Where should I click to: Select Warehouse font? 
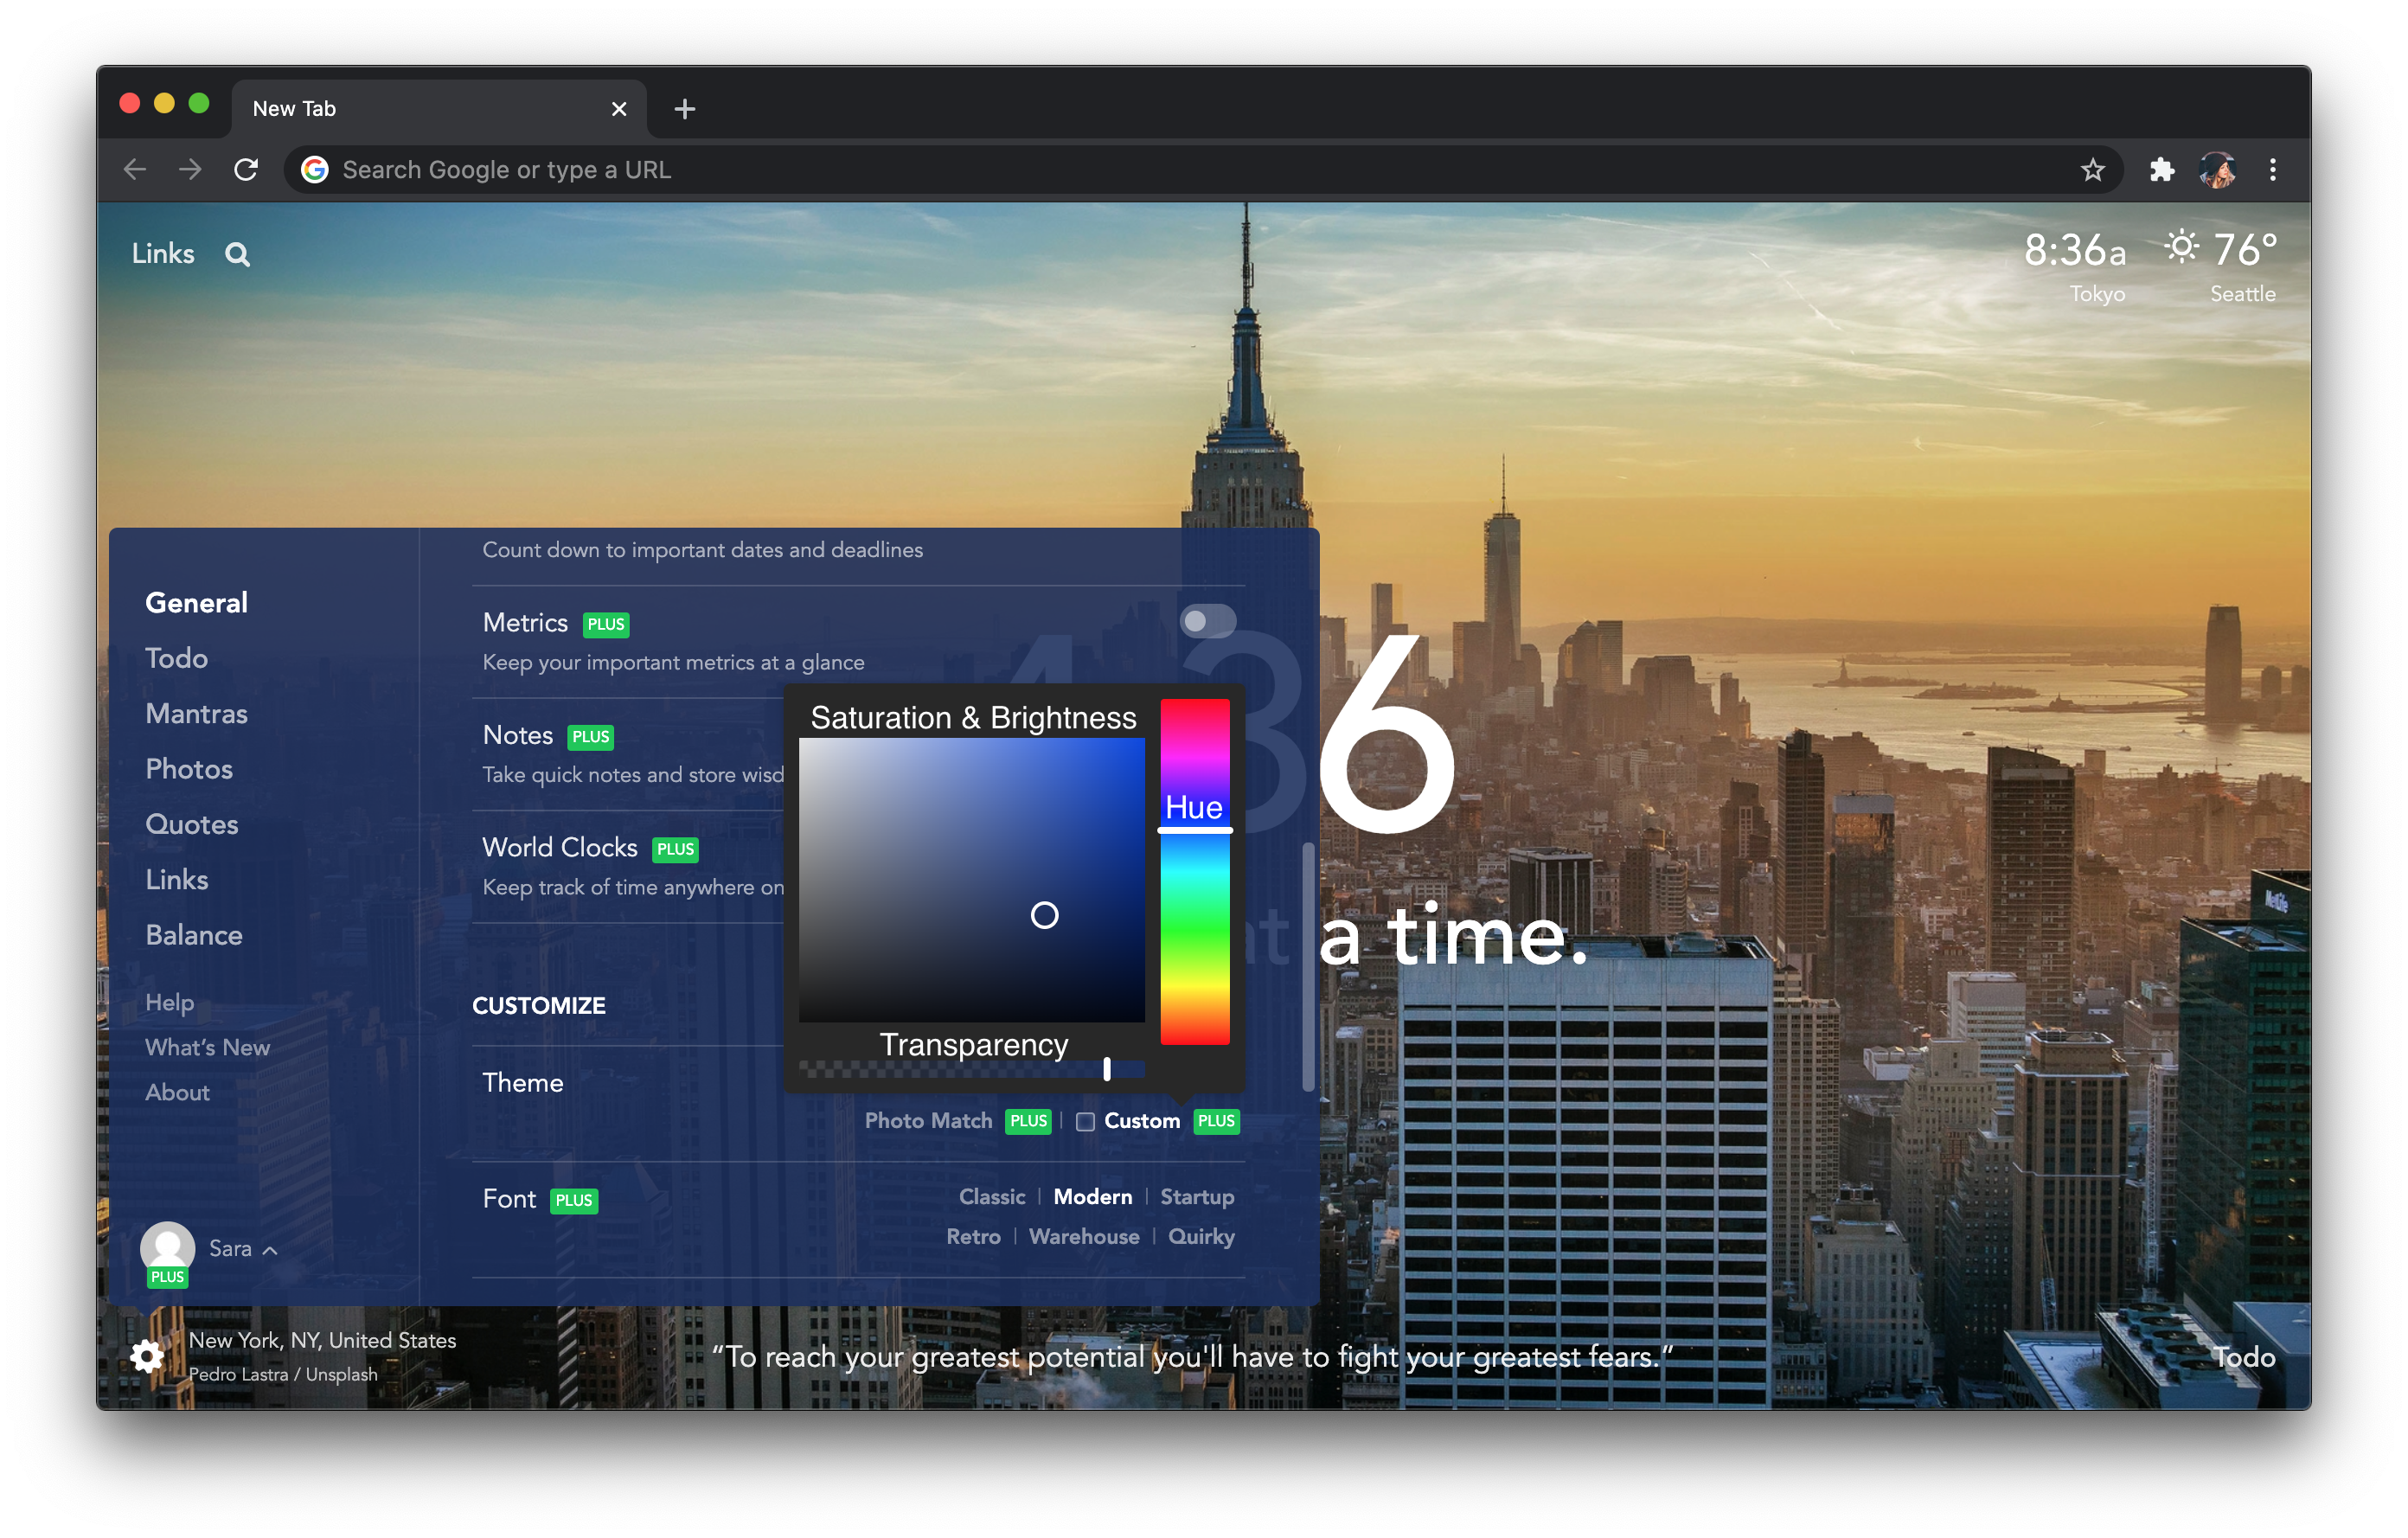click(x=1083, y=1237)
